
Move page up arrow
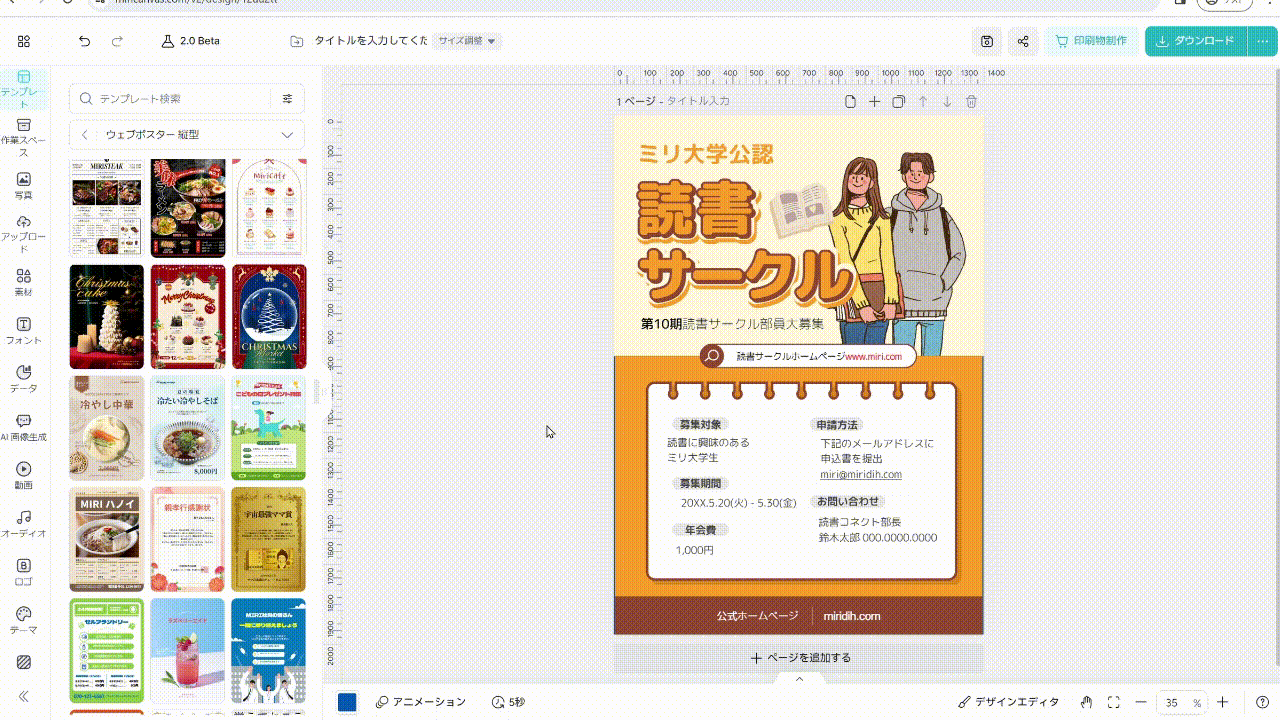923,101
